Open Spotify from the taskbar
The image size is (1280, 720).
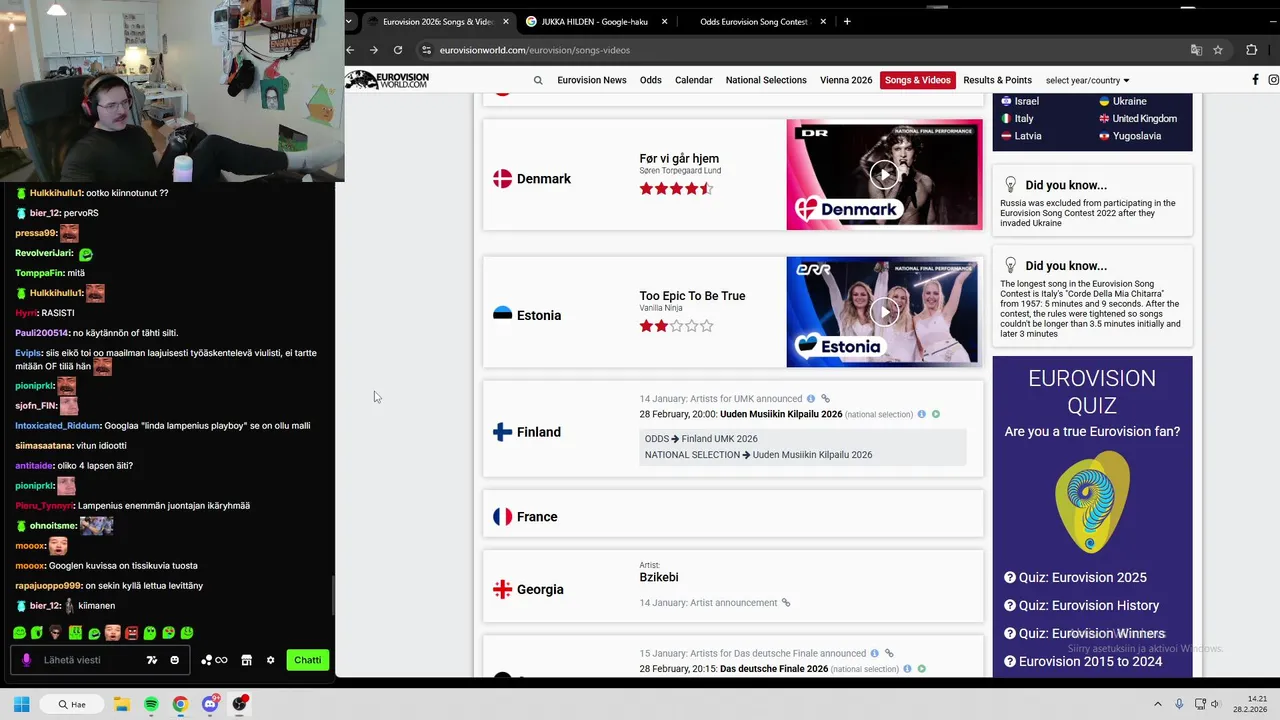pyautogui.click(x=151, y=704)
